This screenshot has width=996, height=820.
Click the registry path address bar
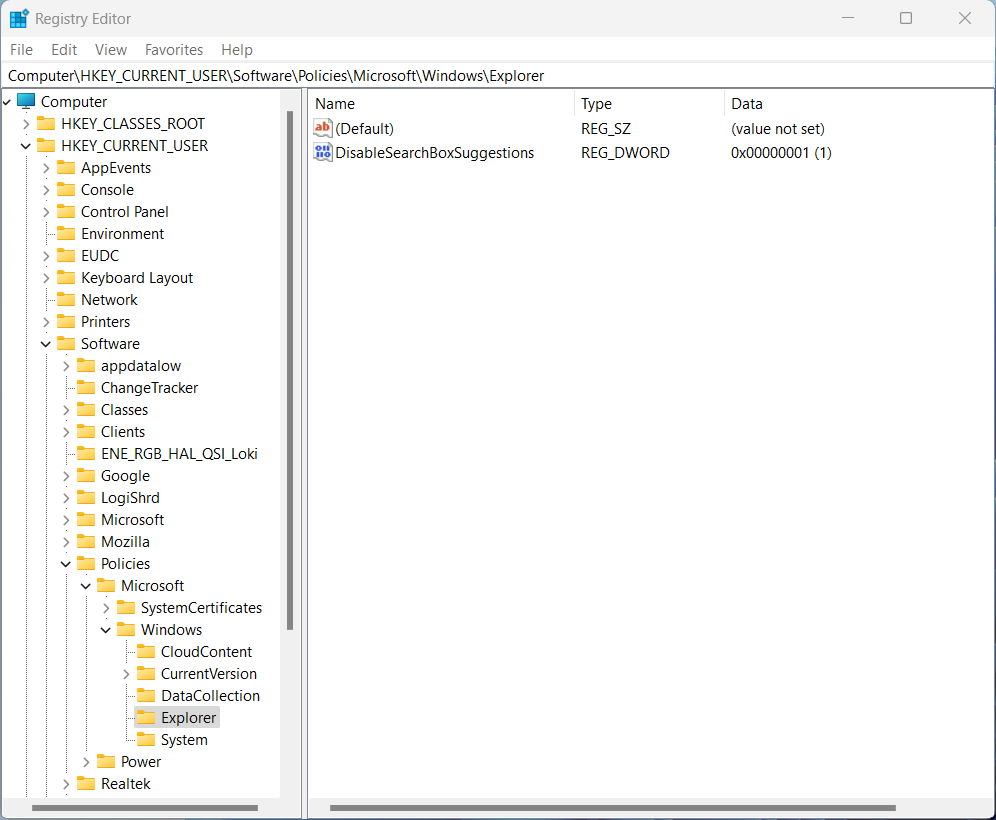498,76
